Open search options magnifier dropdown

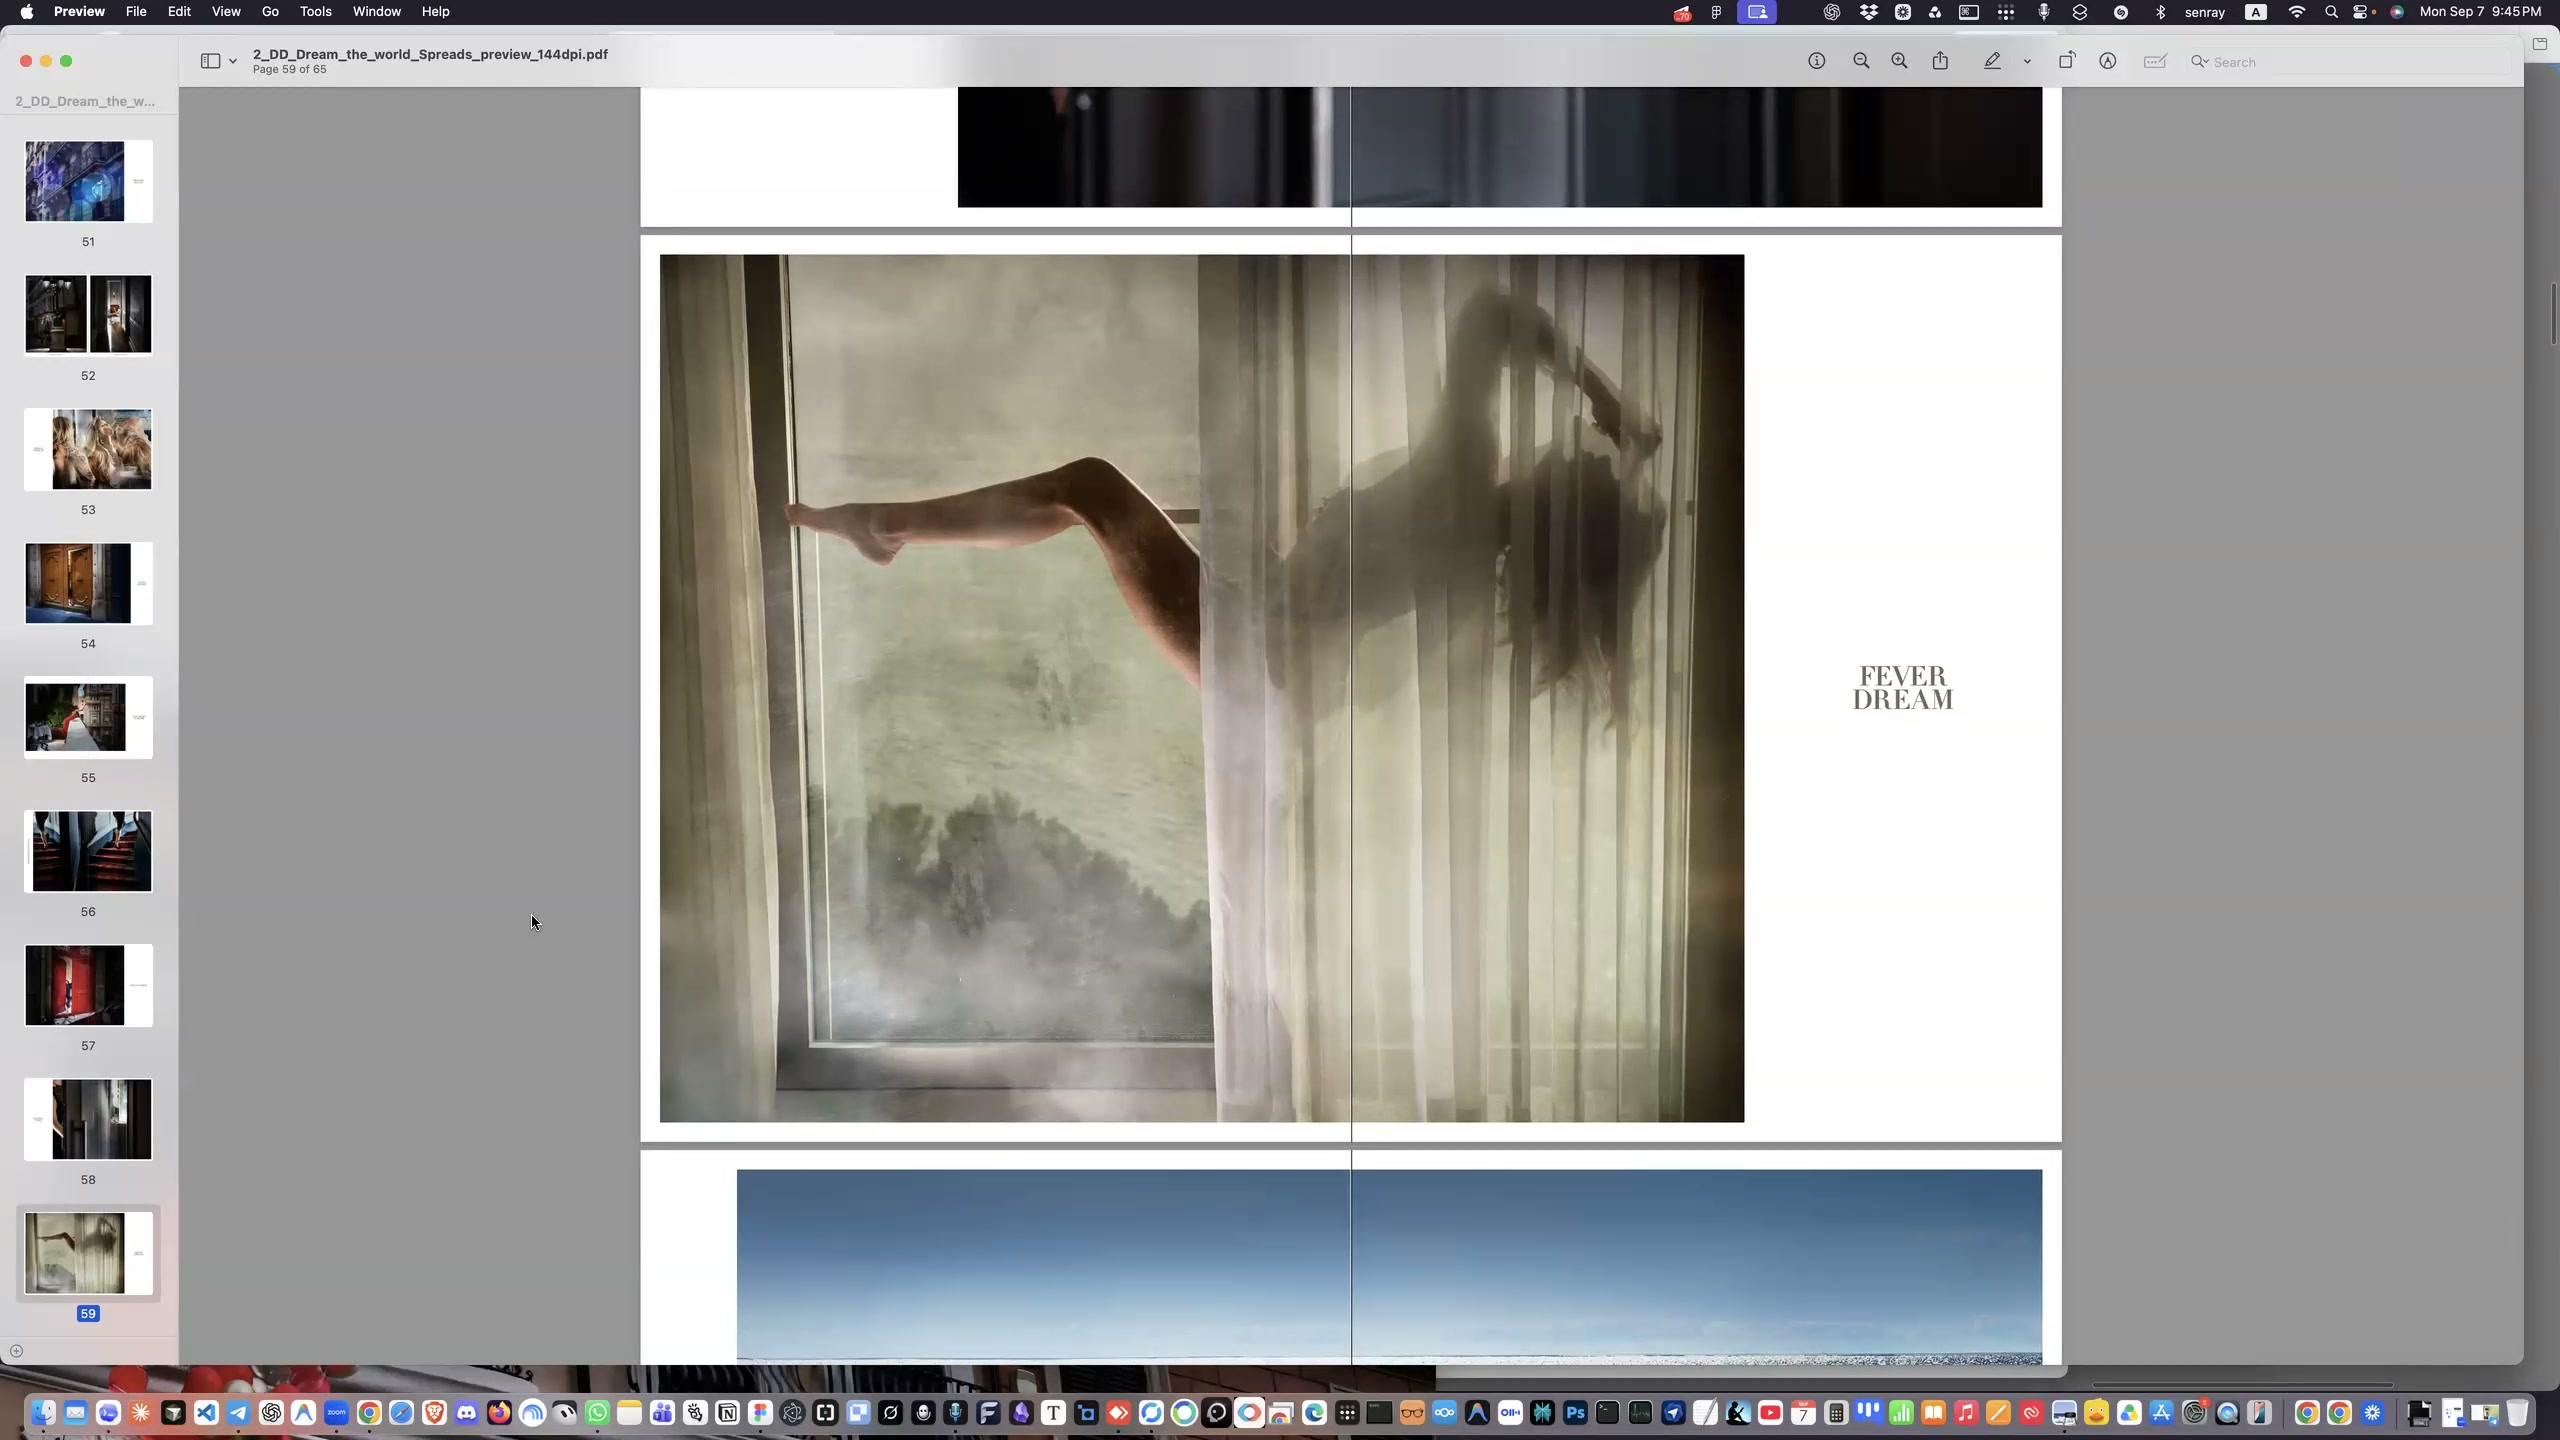[2200, 62]
